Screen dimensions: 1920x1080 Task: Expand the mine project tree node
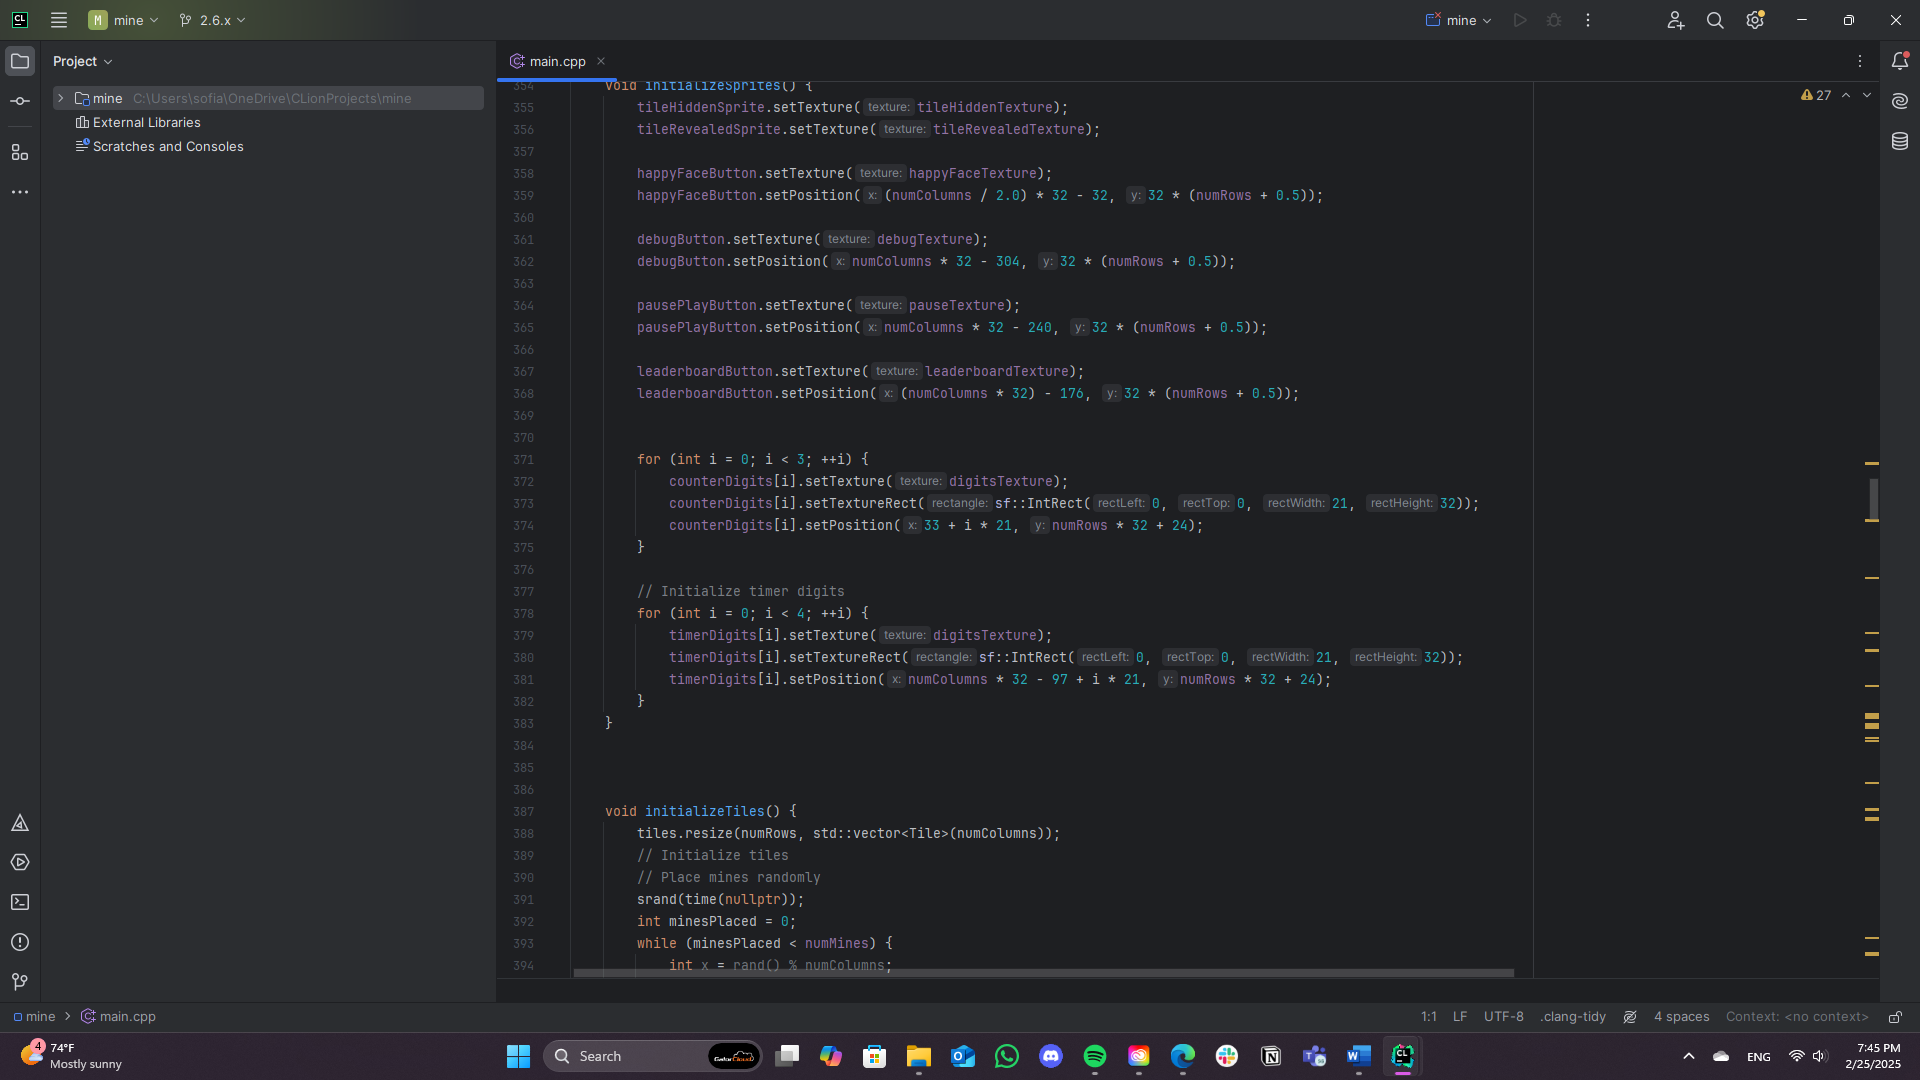(61, 98)
